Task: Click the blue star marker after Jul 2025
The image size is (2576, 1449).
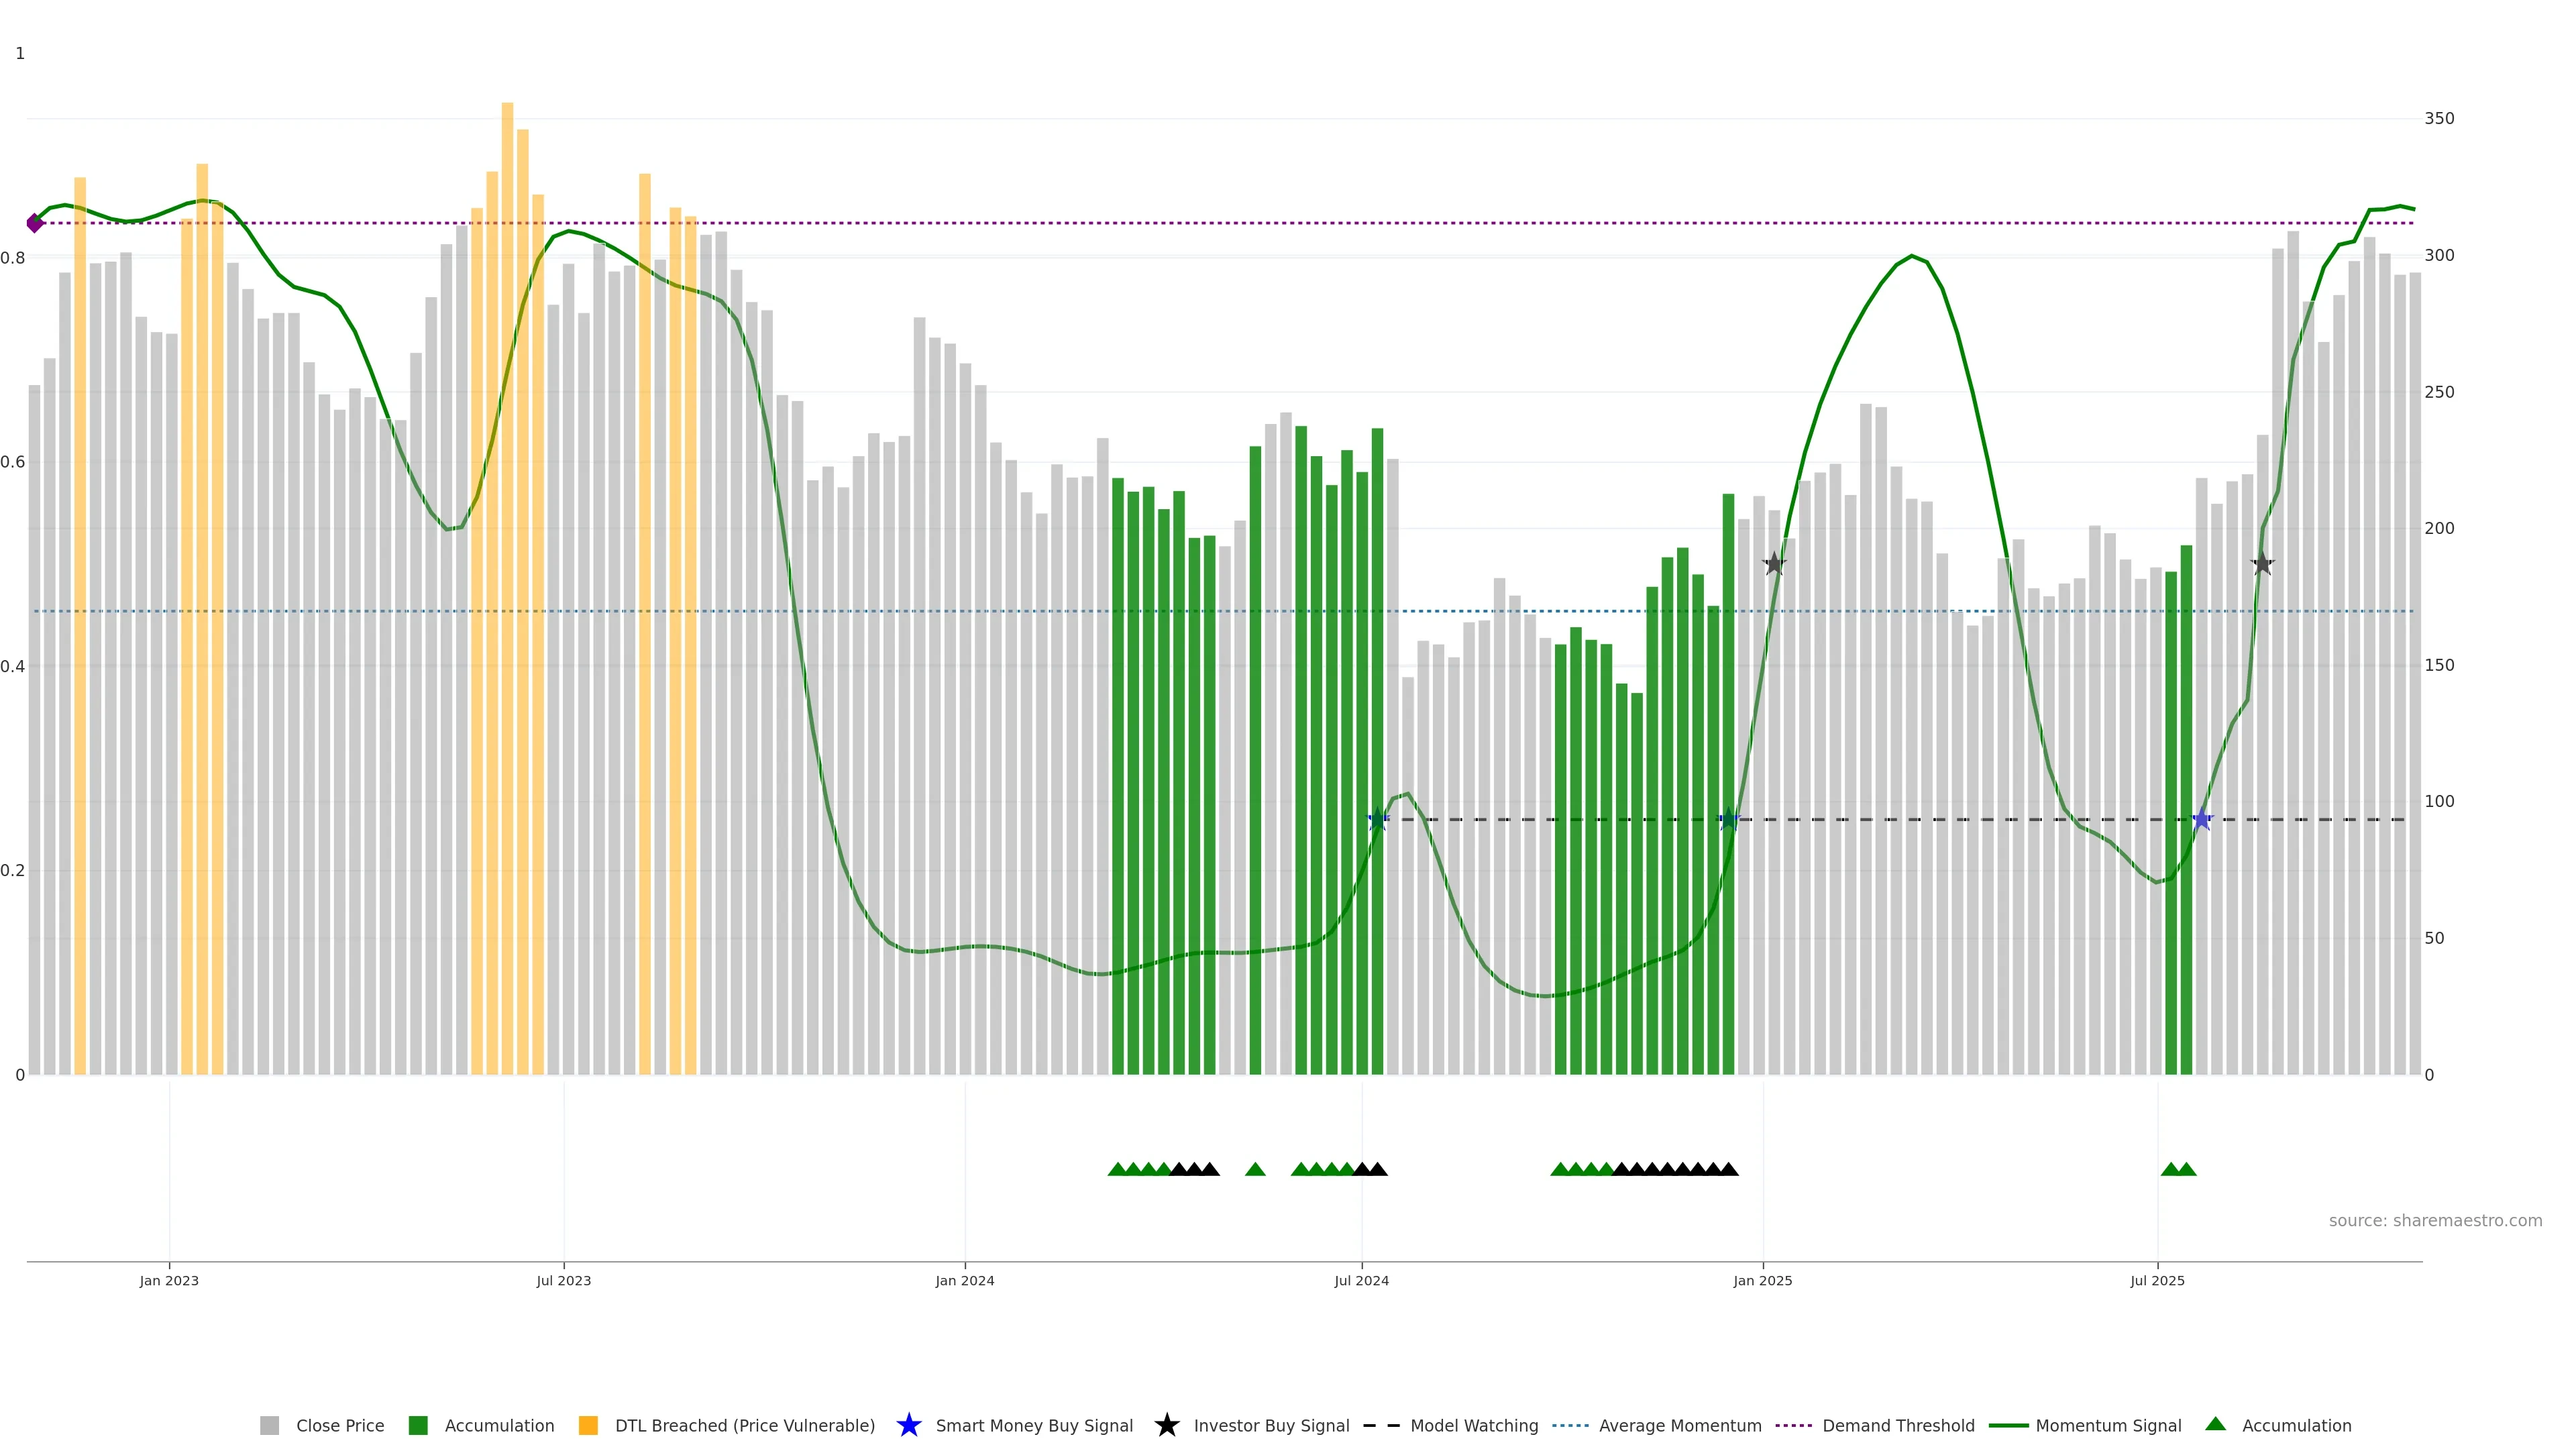Action: [2201, 820]
